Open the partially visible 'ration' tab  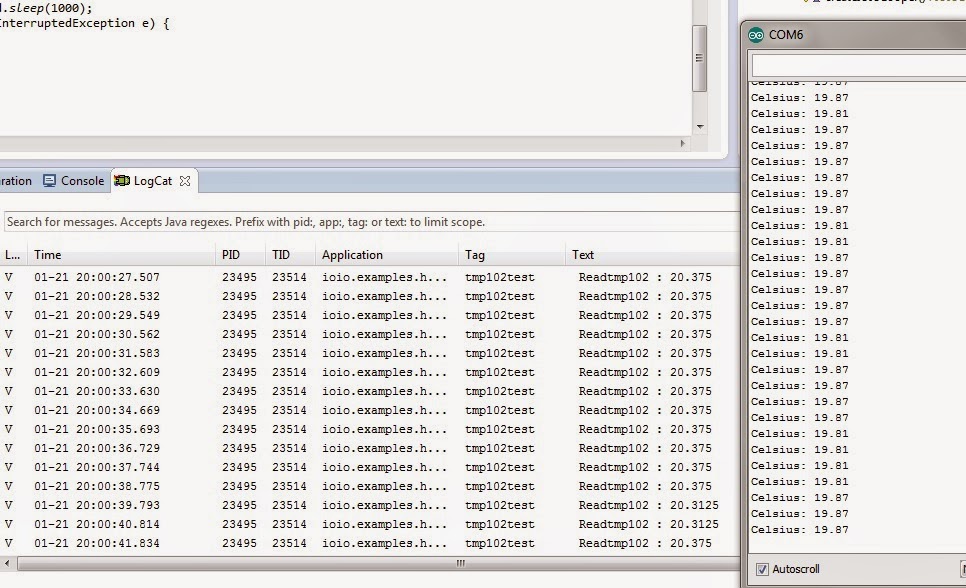tap(15, 181)
